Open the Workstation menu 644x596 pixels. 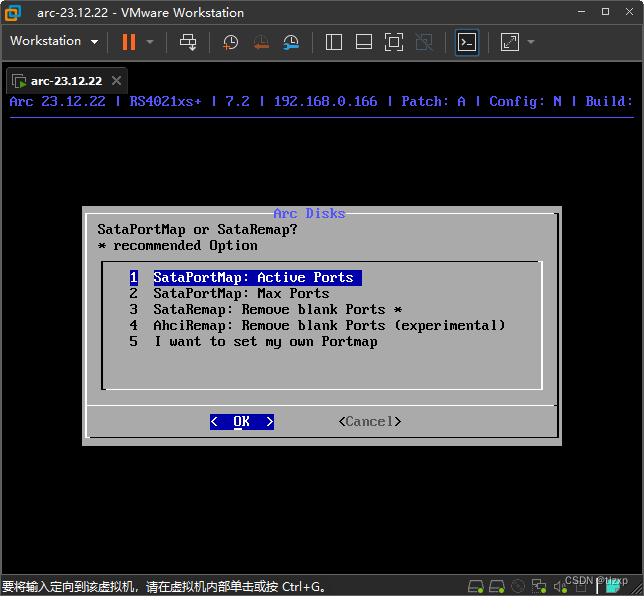coord(54,41)
